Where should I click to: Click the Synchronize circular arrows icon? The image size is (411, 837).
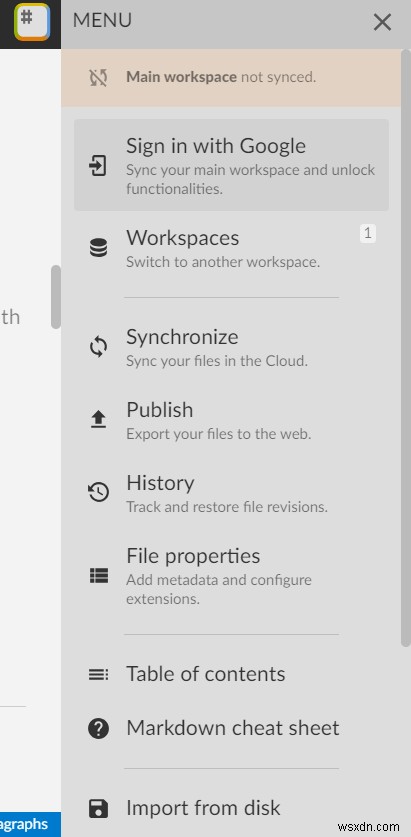pos(98,348)
